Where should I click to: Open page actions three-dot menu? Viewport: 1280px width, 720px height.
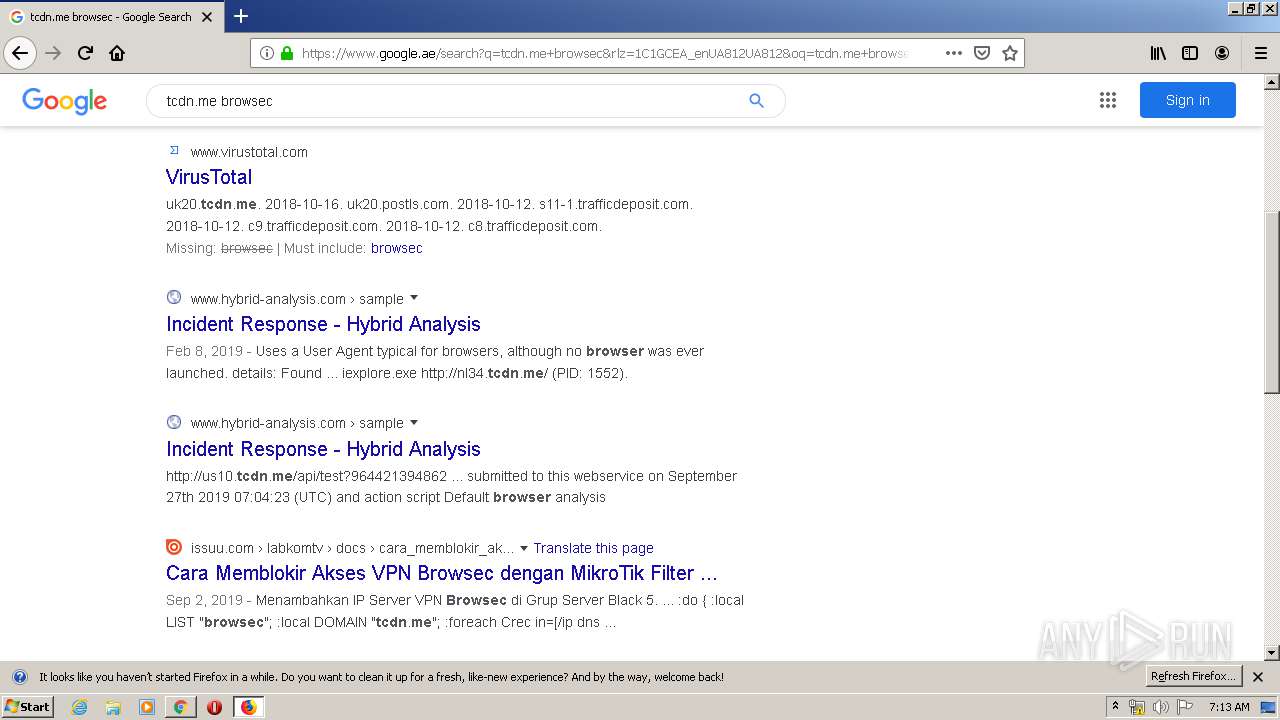(x=954, y=53)
